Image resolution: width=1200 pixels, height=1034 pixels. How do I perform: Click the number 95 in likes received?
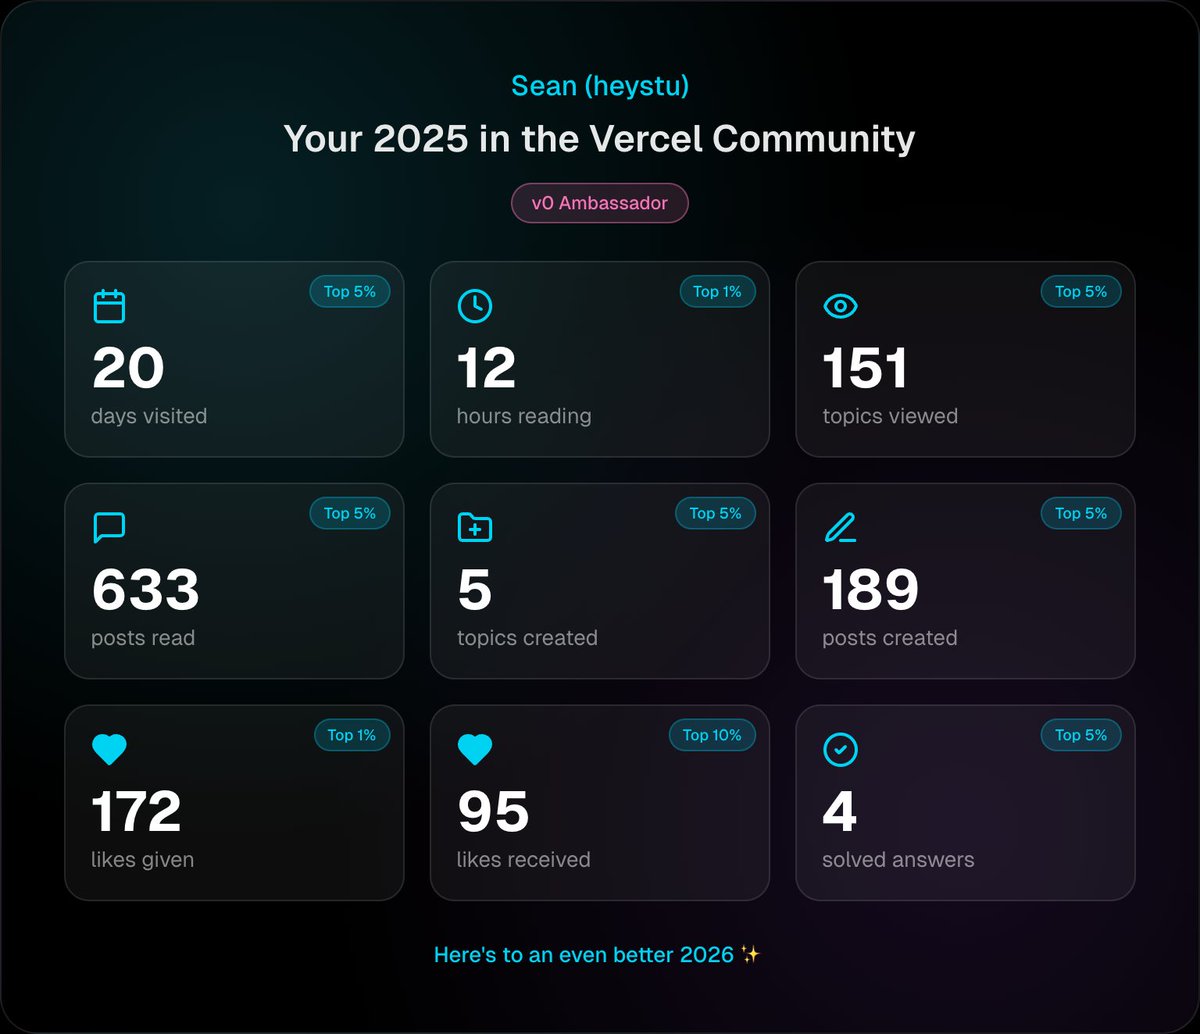point(493,811)
